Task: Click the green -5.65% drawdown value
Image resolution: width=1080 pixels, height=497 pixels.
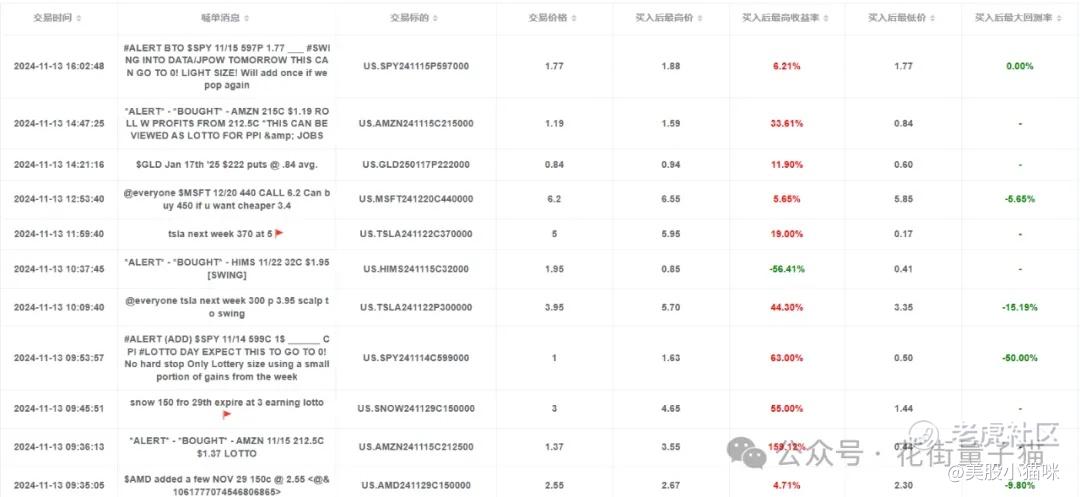Action: pos(1019,199)
